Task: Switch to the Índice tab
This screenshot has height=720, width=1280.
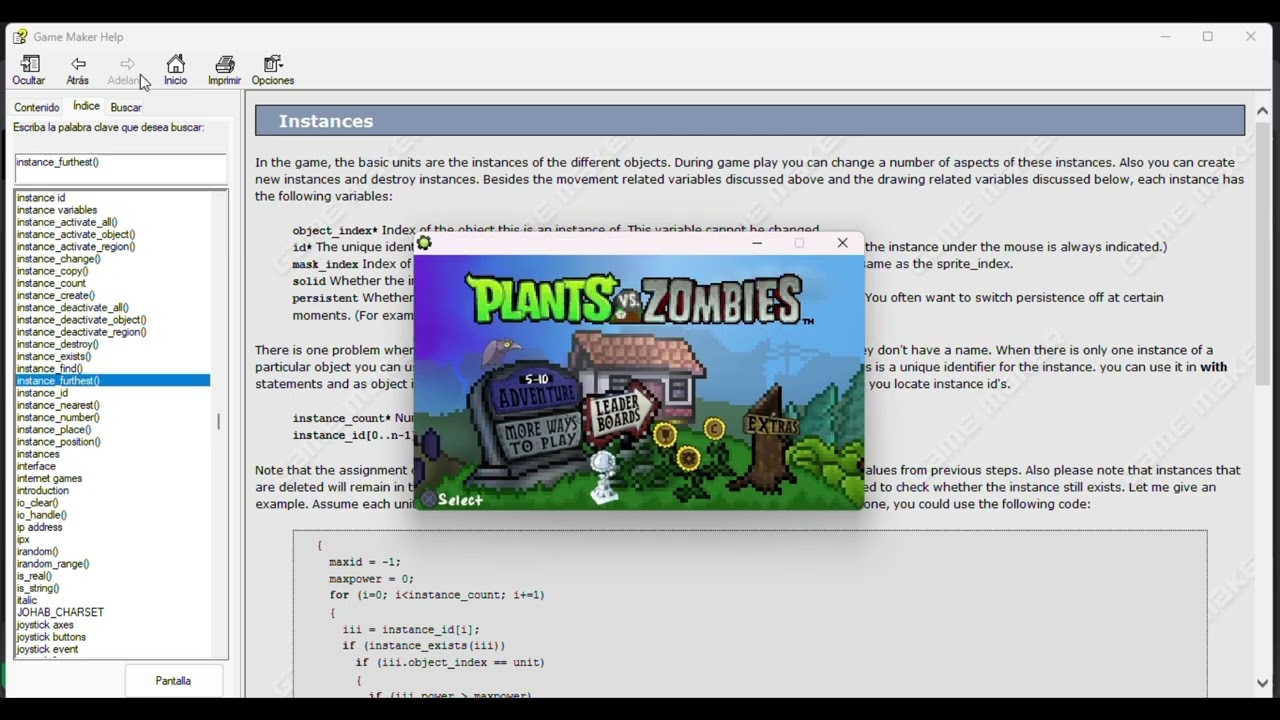Action: 86,106
